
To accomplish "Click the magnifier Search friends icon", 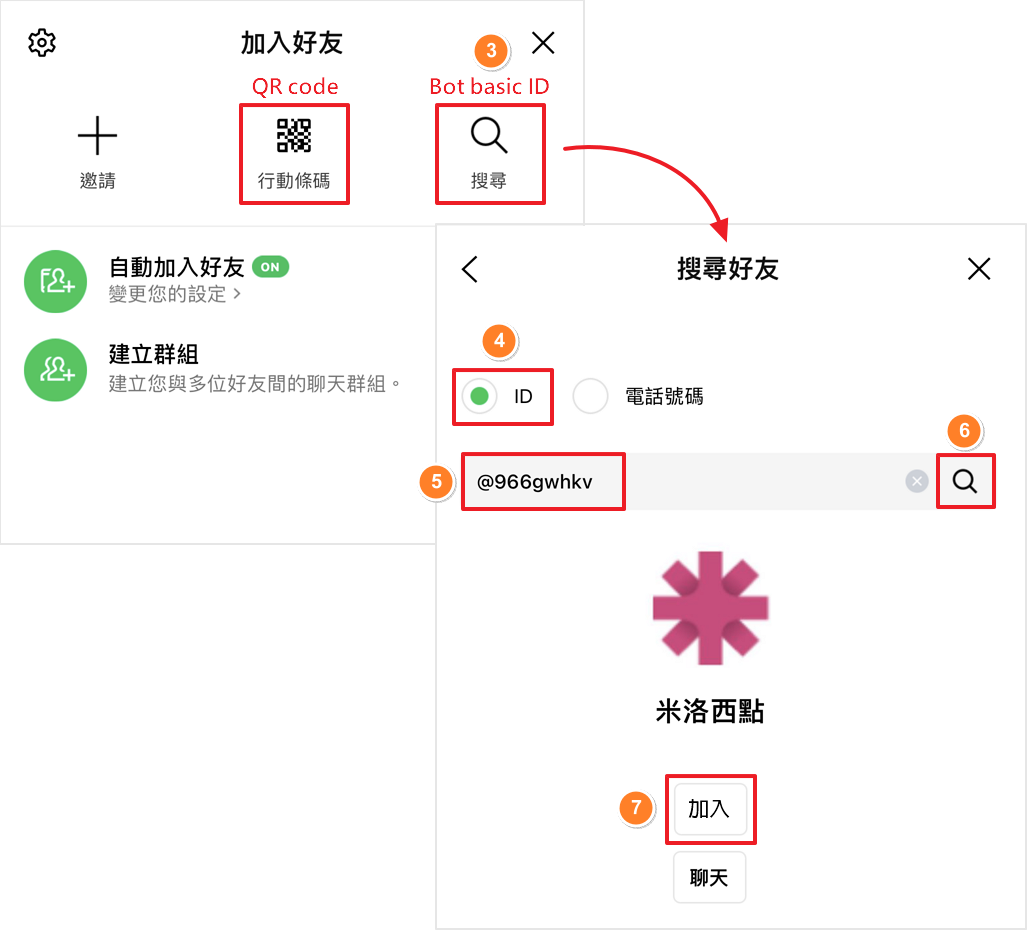I will [x=489, y=136].
